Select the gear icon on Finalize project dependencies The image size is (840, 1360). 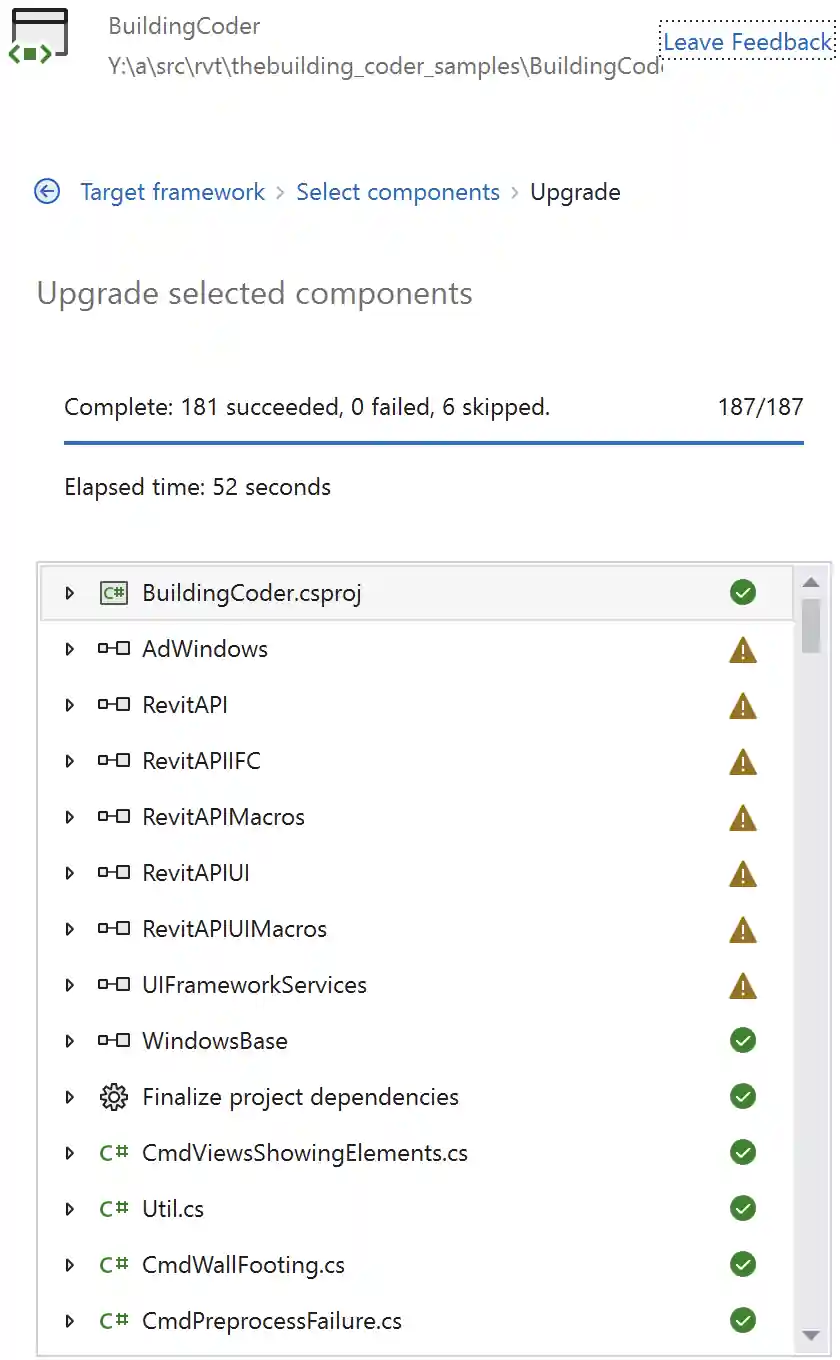(x=113, y=1096)
